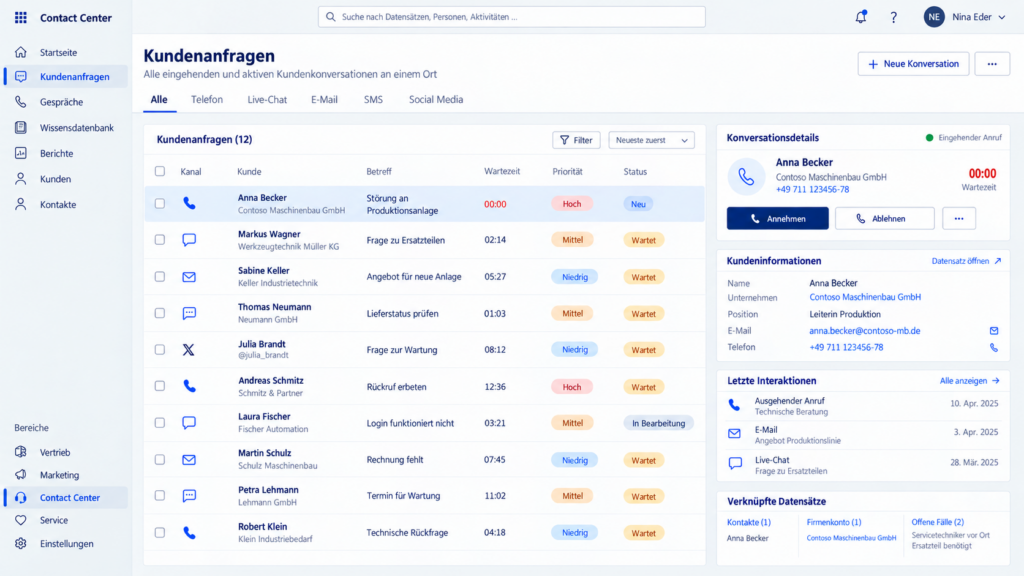The width and height of the screenshot is (1024, 576).
Task: Check the Markus Wagner row checkbox
Action: 159,240
